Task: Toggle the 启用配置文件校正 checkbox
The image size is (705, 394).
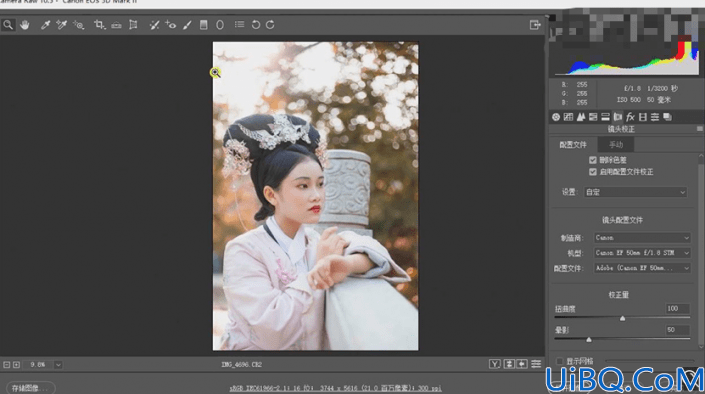Action: (593, 172)
